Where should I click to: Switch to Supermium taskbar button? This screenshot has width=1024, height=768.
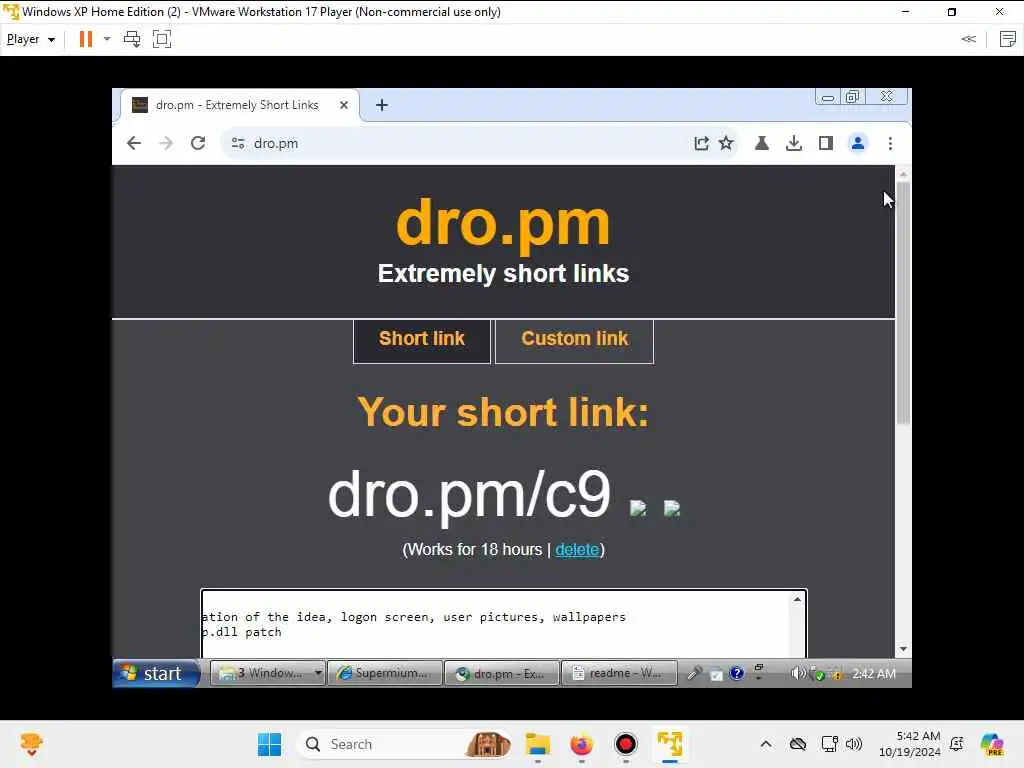click(x=385, y=673)
